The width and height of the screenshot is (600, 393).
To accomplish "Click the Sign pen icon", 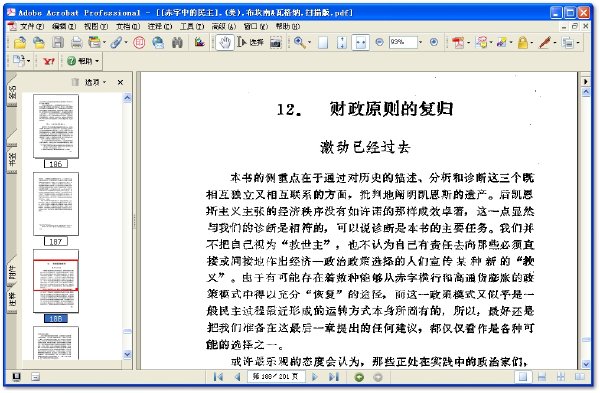I will point(545,42).
